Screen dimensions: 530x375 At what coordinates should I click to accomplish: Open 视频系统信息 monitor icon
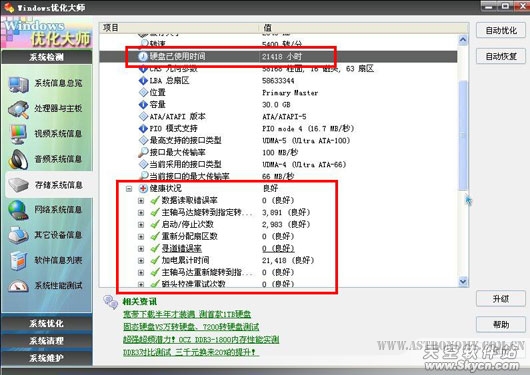pyautogui.click(x=18, y=134)
